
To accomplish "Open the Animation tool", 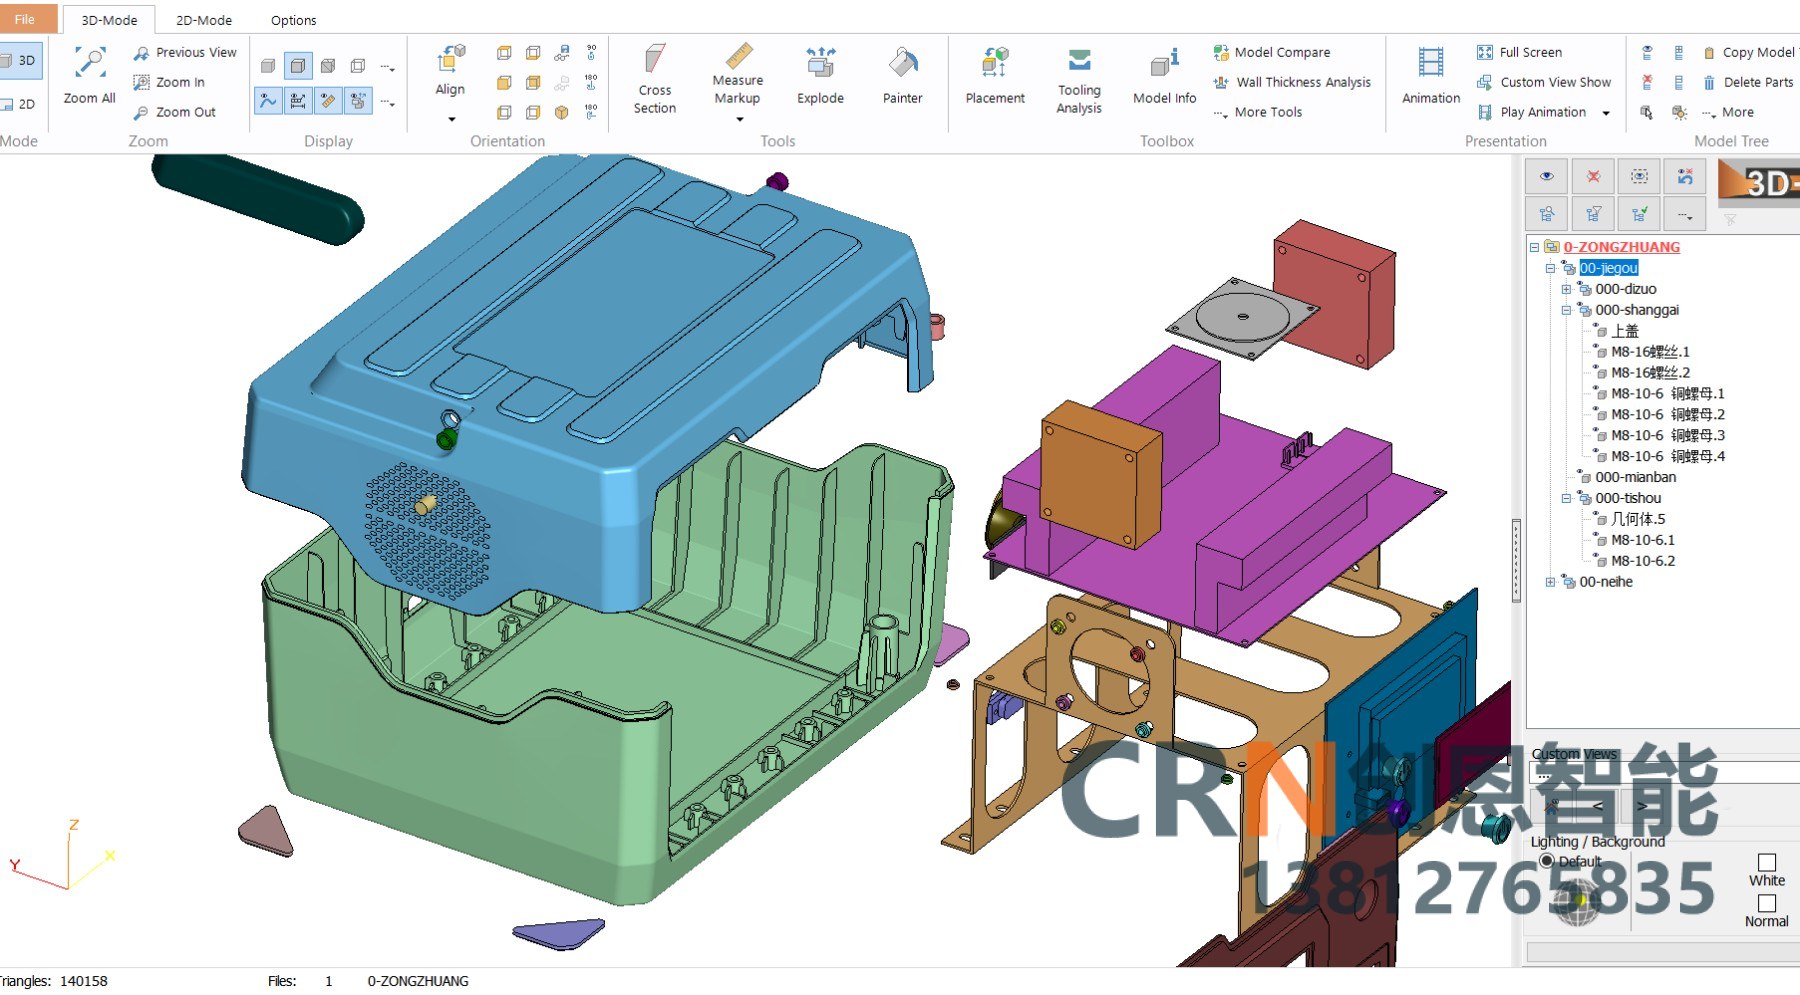I will 1431,74.
